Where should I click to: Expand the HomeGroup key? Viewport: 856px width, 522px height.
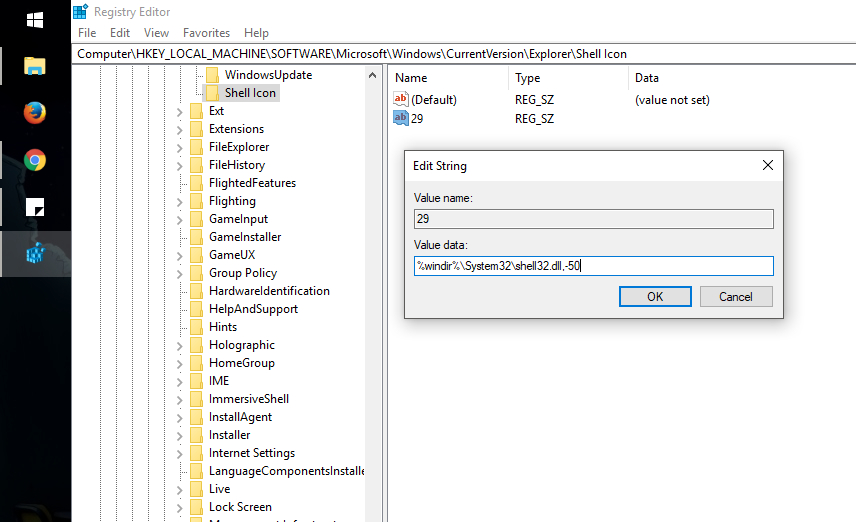click(x=180, y=364)
